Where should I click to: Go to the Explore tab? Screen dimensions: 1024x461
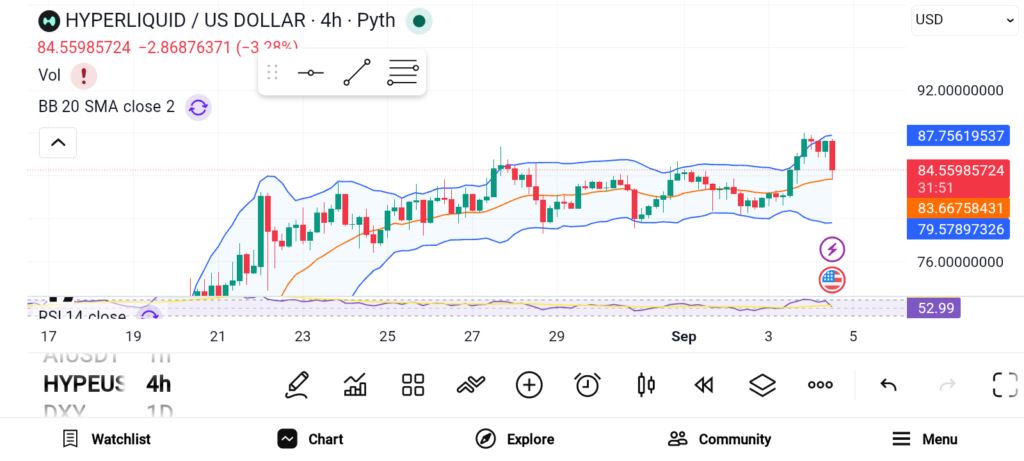[515, 439]
